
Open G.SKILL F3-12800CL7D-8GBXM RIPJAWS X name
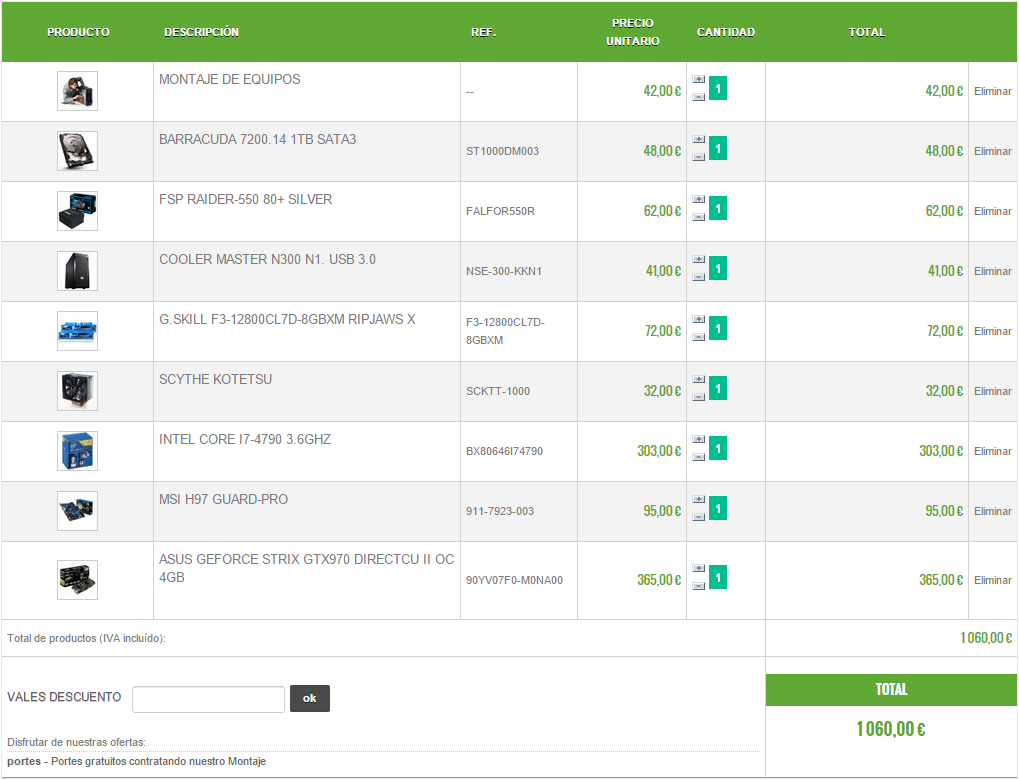[x=287, y=319]
